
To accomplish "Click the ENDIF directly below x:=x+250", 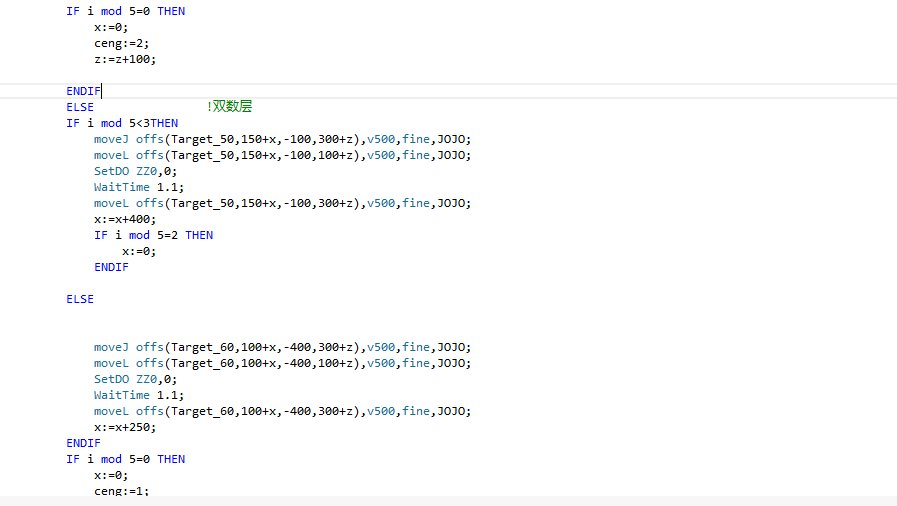I will (x=83, y=443).
